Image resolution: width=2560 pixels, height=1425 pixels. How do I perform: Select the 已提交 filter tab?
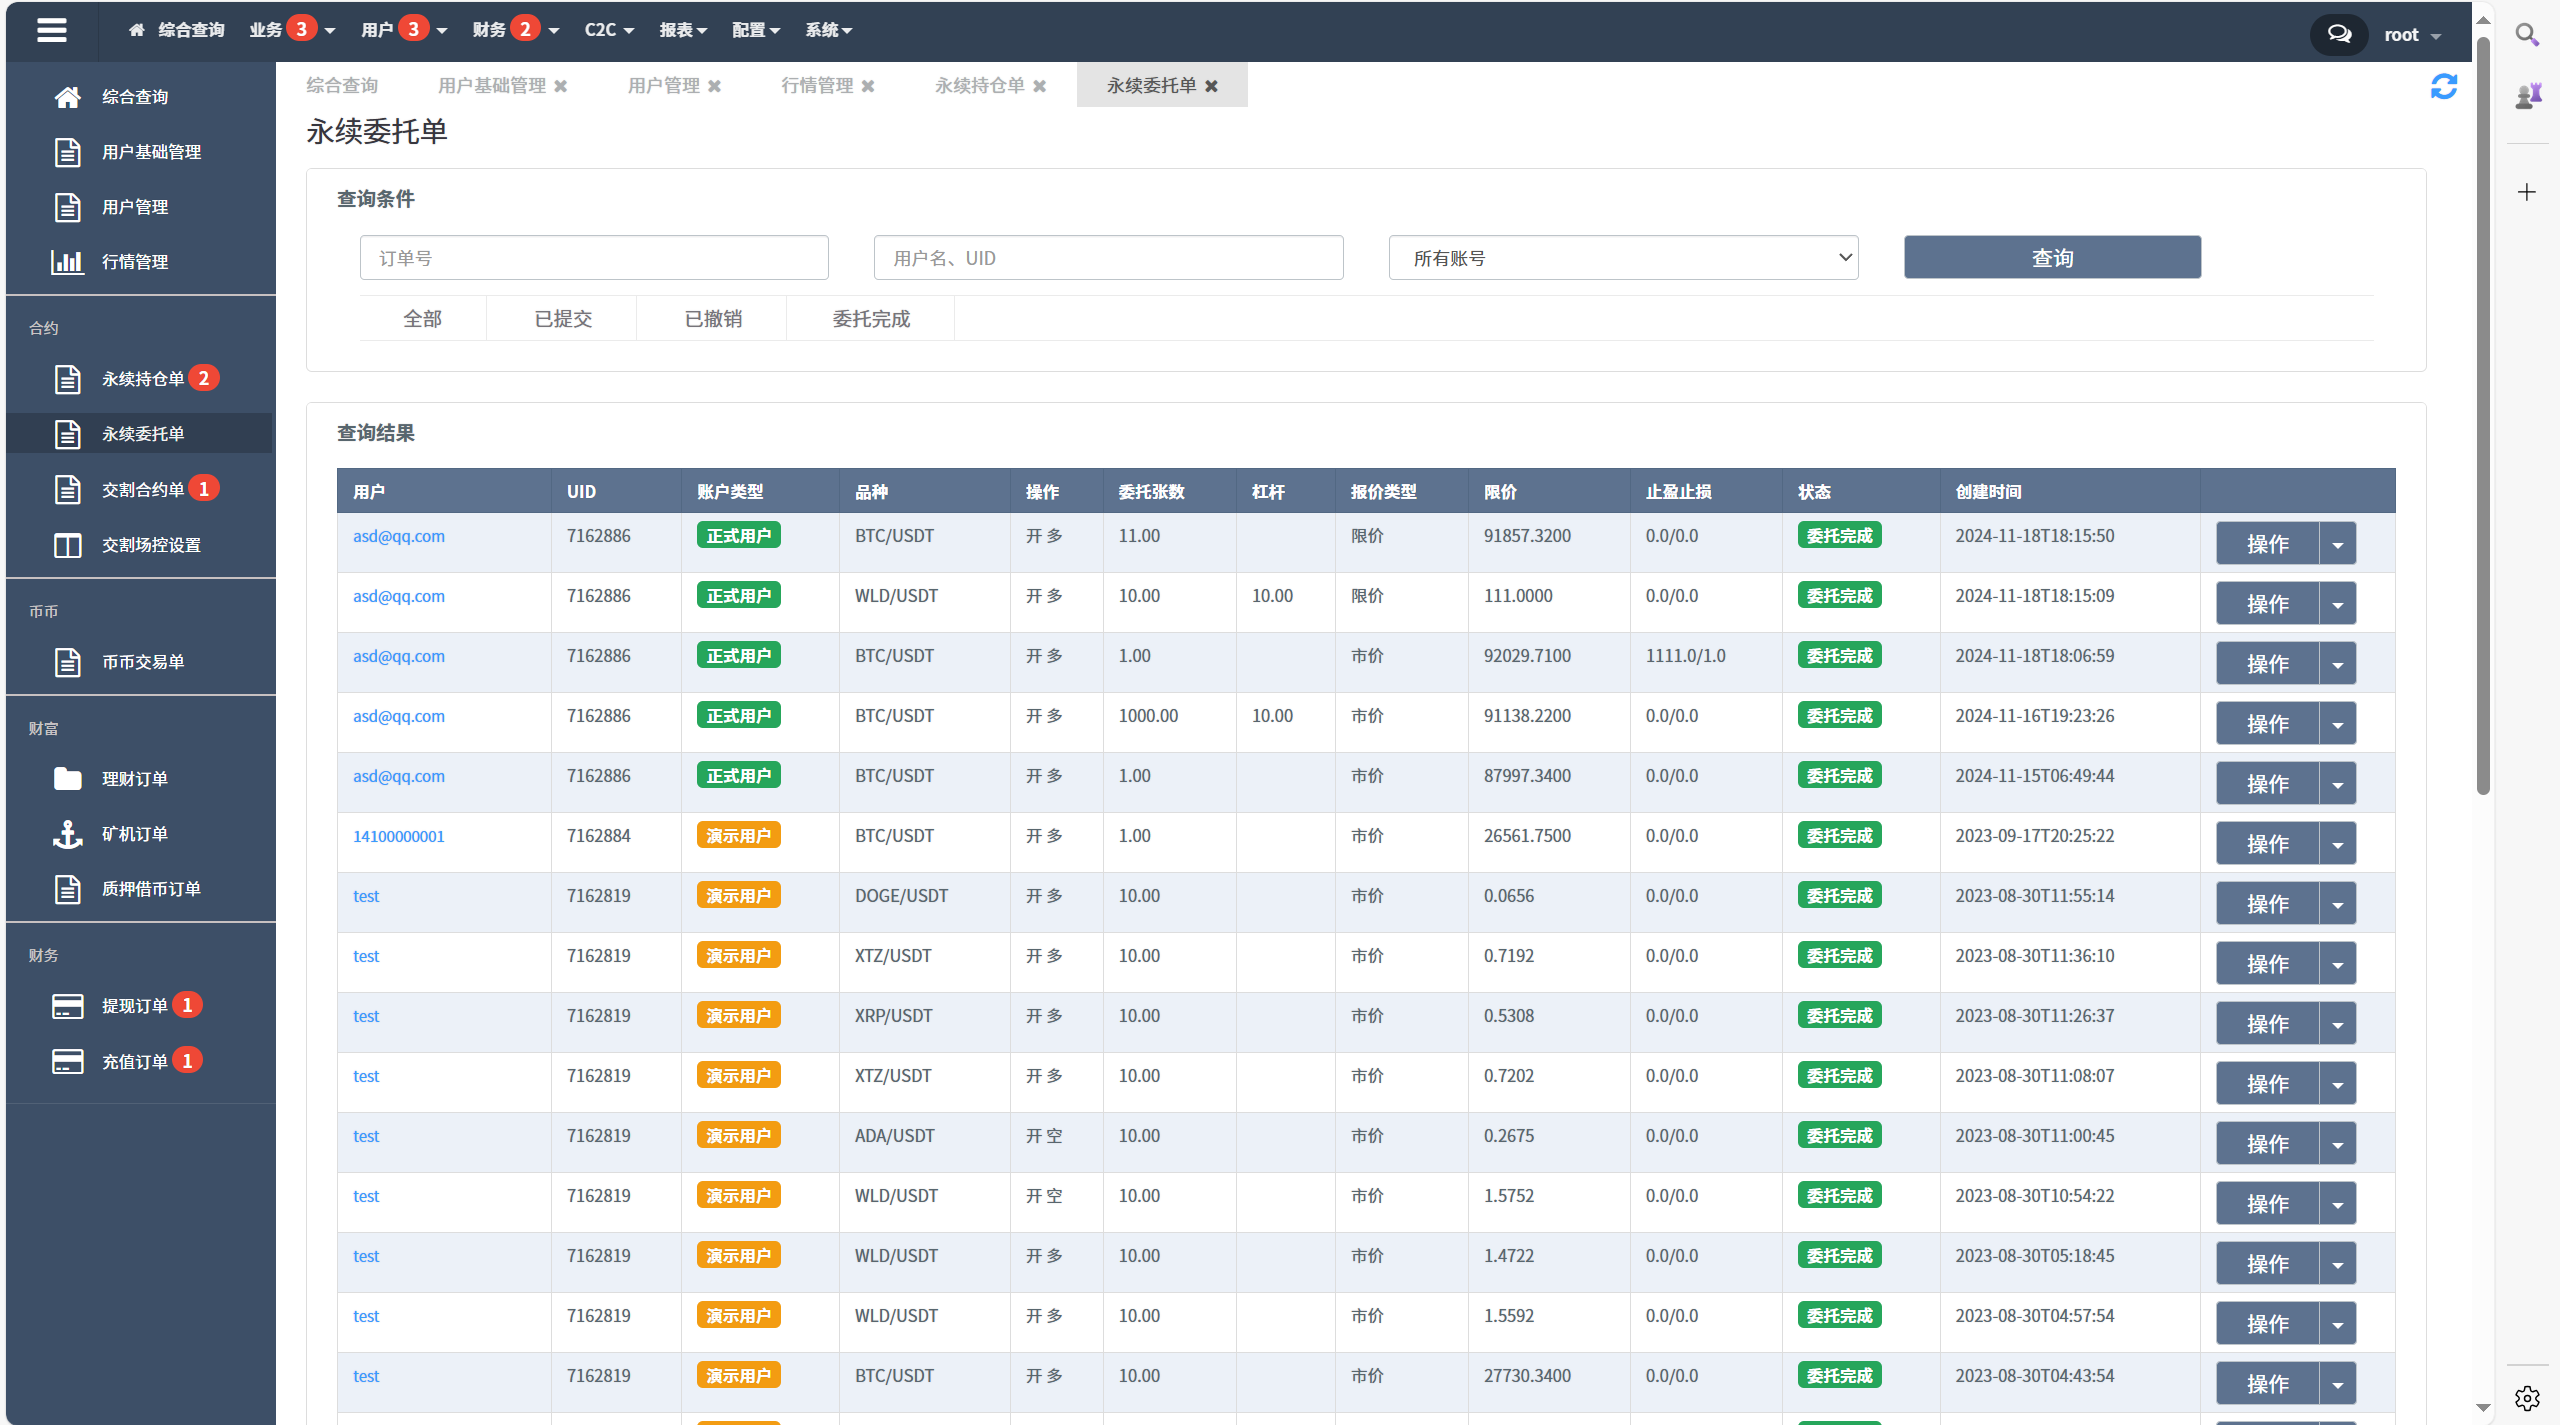point(563,318)
